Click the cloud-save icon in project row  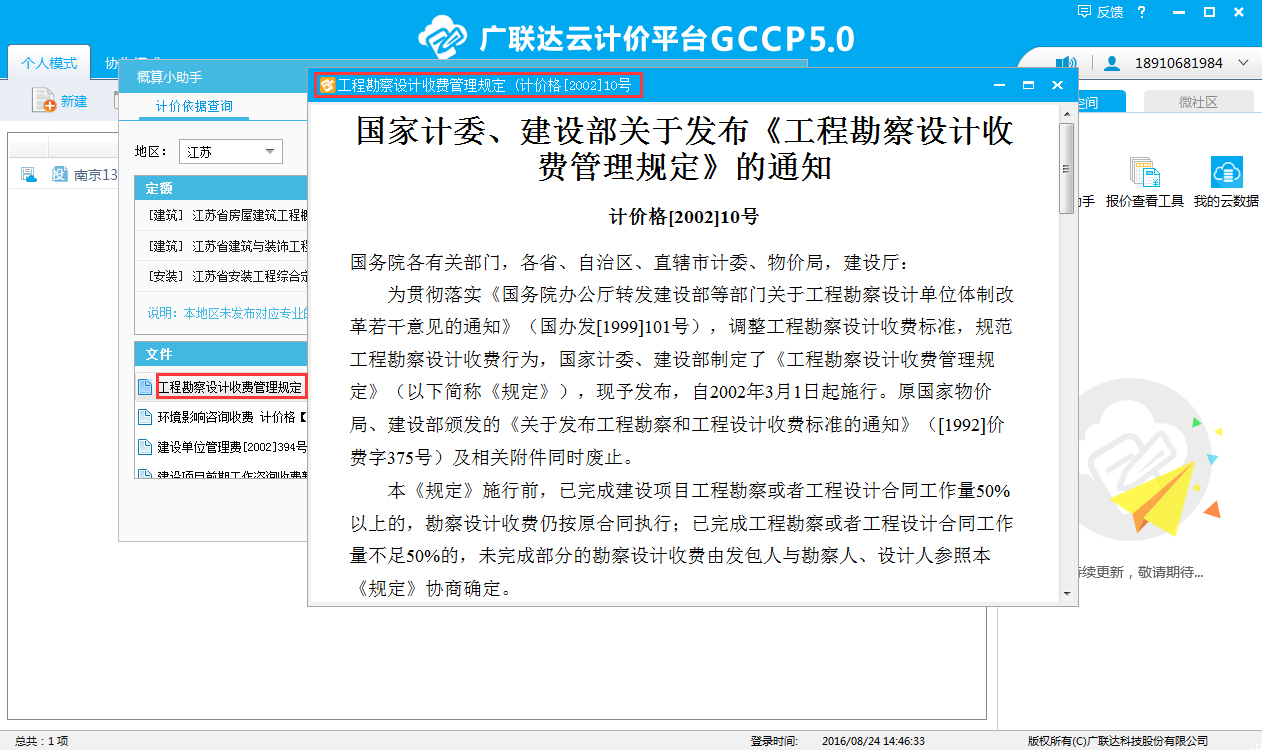pyautogui.click(x=28, y=175)
